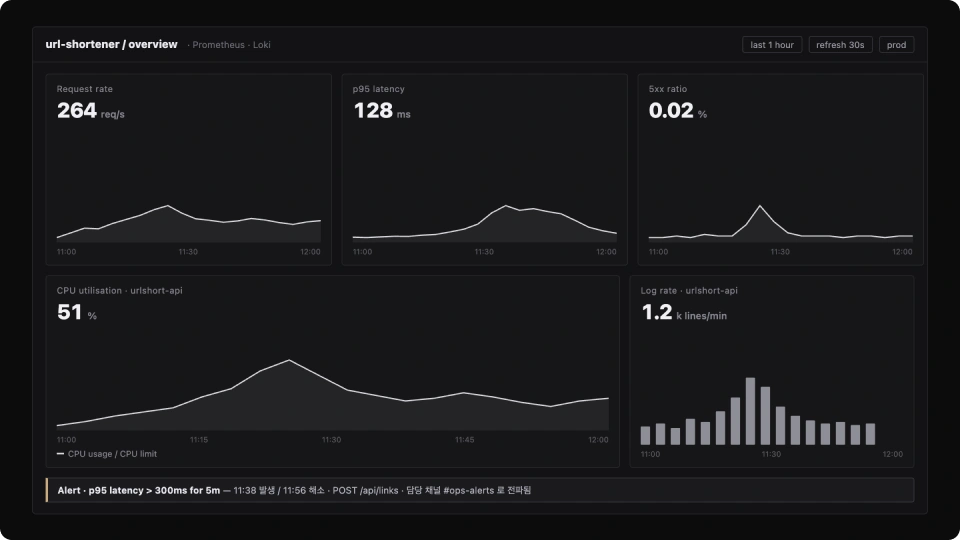Click the peak of the p95 latency graph

[x=506, y=206]
